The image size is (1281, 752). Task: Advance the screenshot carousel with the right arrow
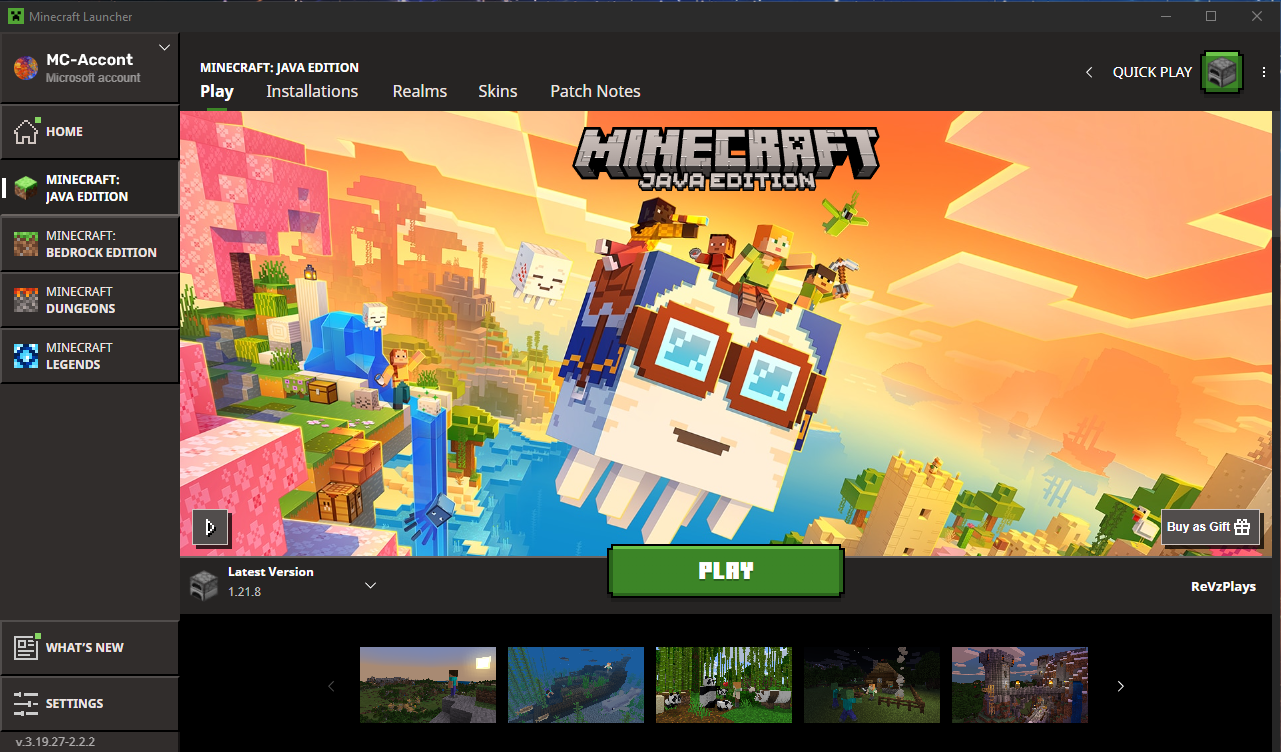tap(1120, 686)
